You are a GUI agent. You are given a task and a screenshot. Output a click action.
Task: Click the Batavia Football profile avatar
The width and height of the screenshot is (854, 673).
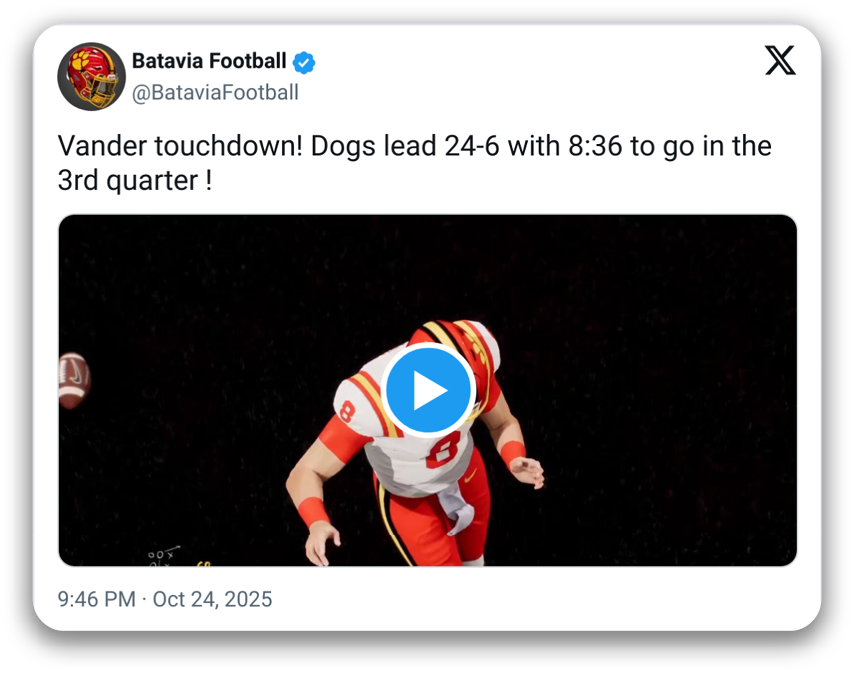pos(91,76)
